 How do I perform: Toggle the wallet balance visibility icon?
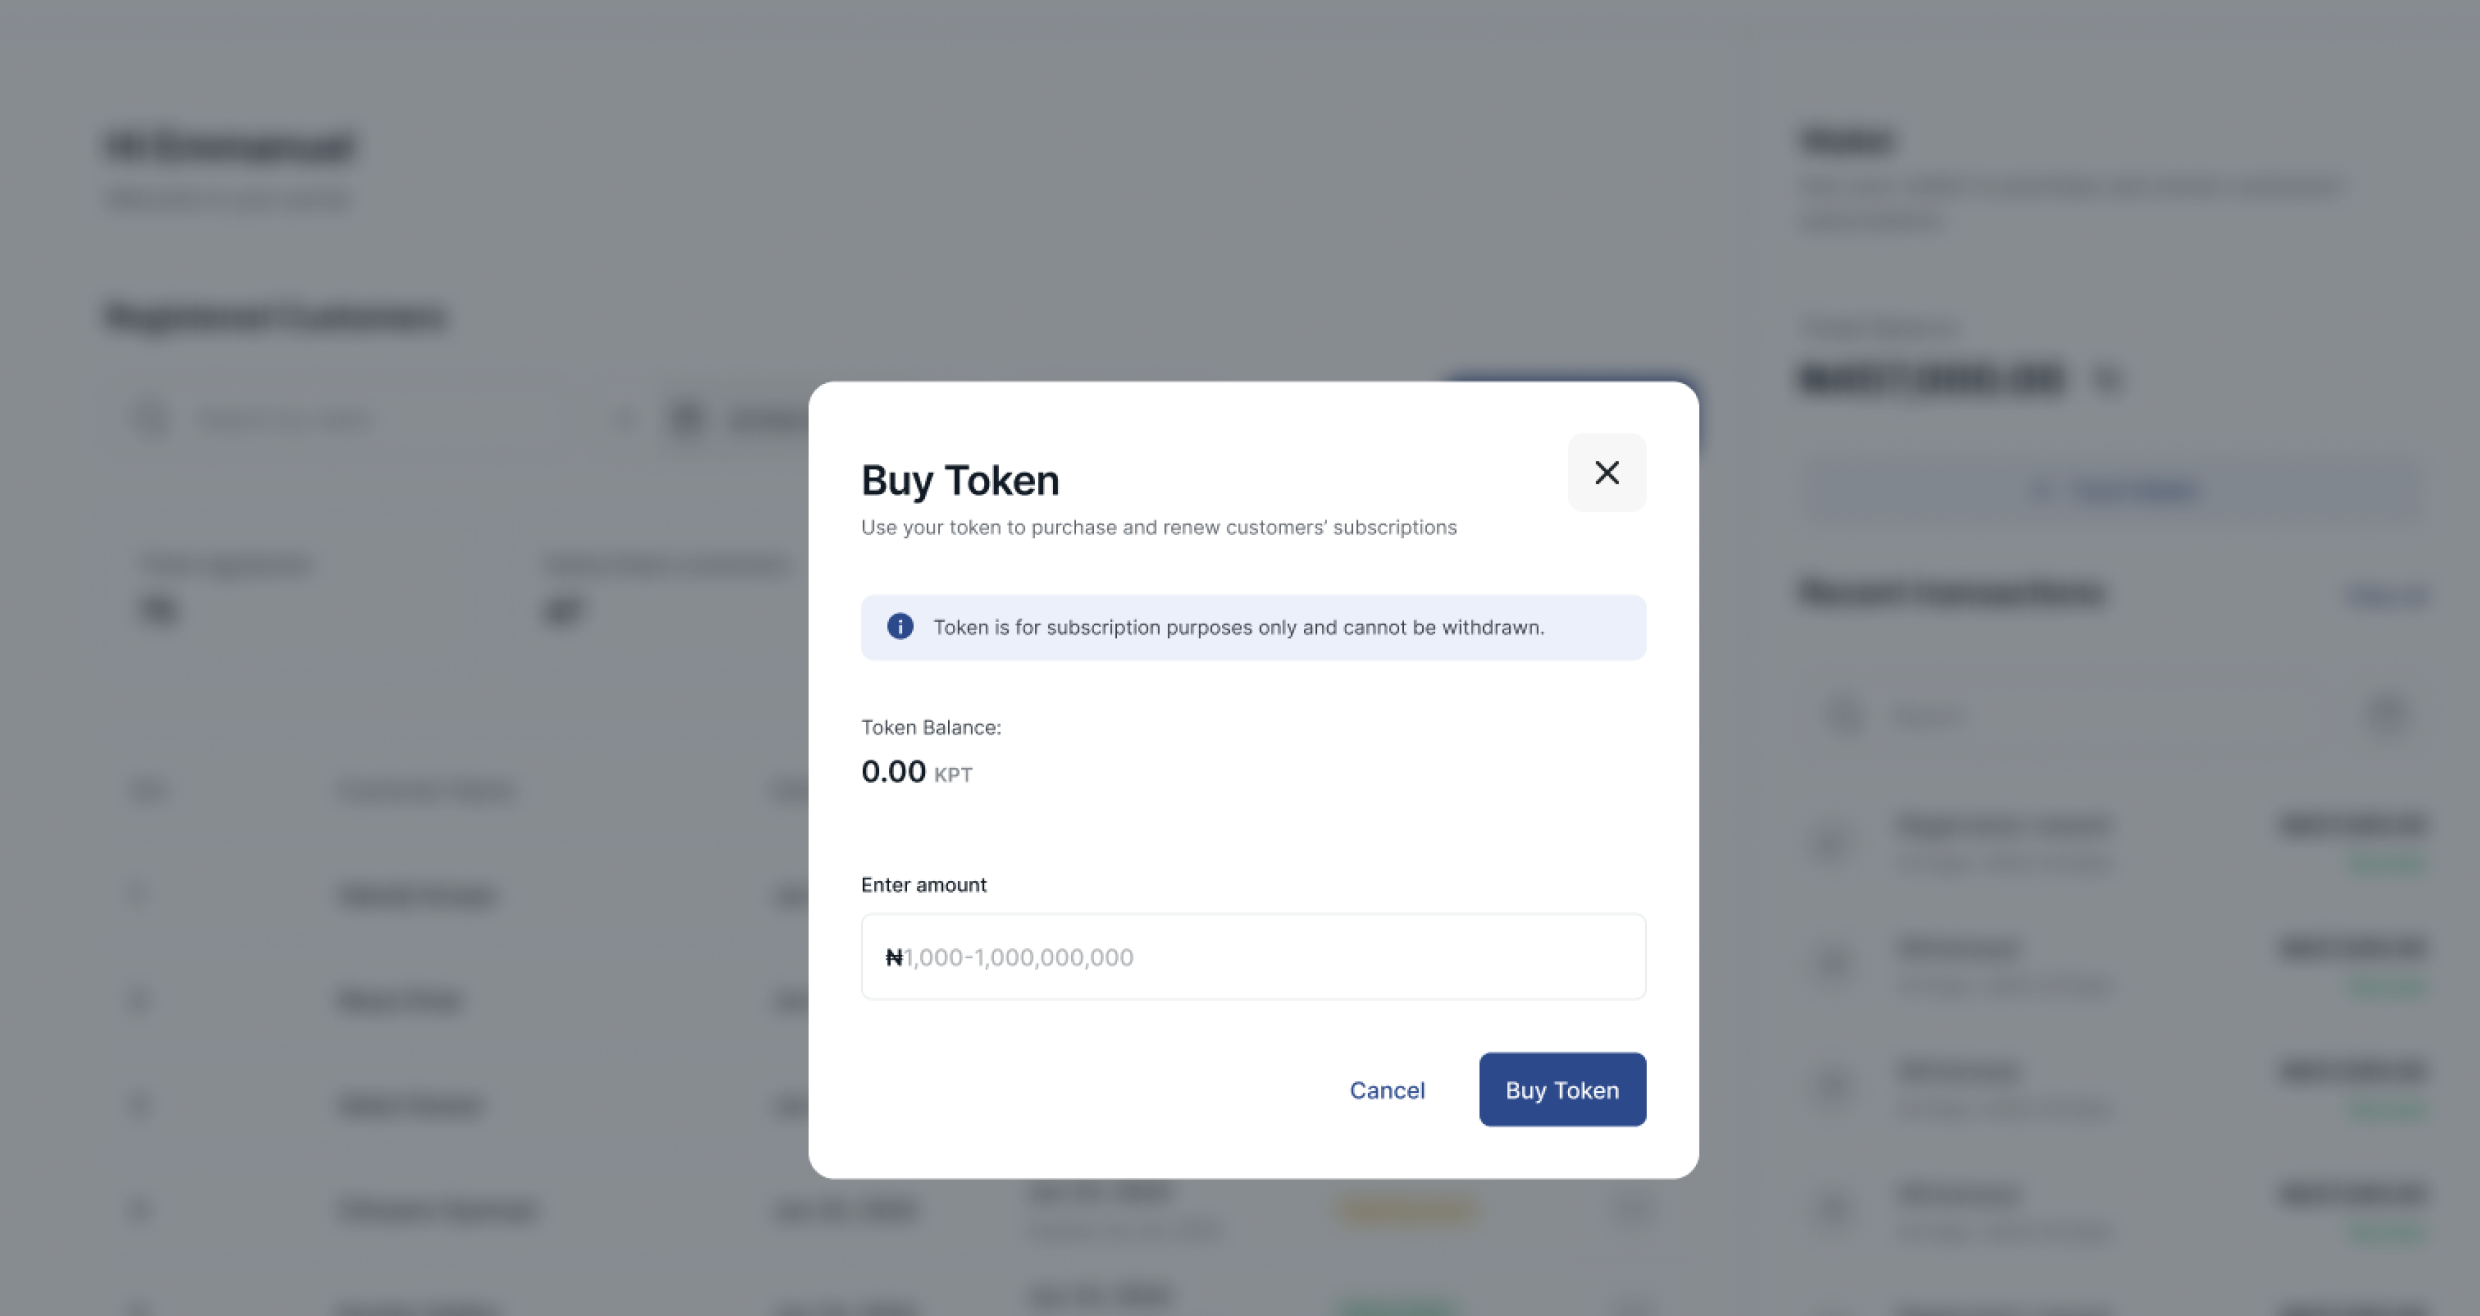click(x=2106, y=379)
